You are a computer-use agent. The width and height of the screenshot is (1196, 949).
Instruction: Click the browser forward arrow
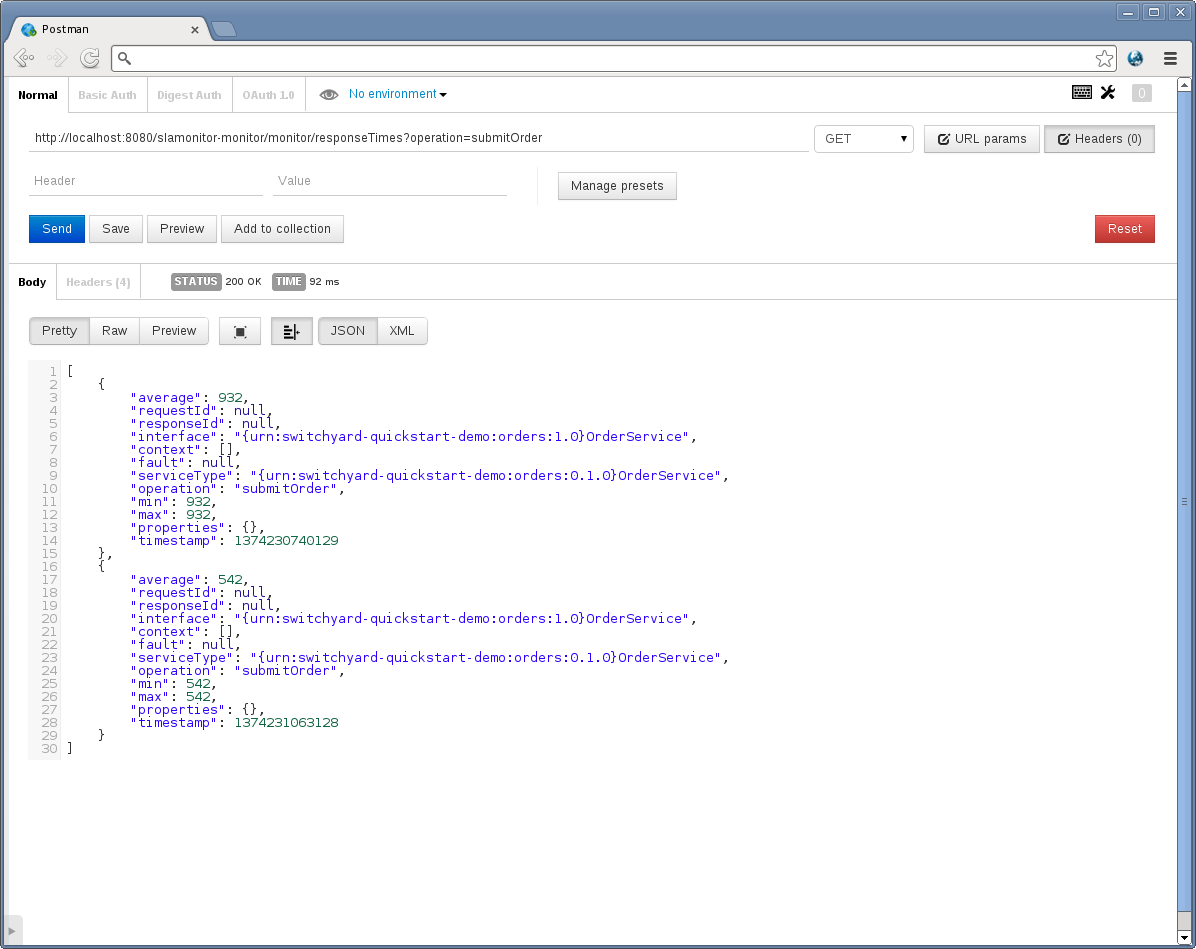(x=57, y=58)
